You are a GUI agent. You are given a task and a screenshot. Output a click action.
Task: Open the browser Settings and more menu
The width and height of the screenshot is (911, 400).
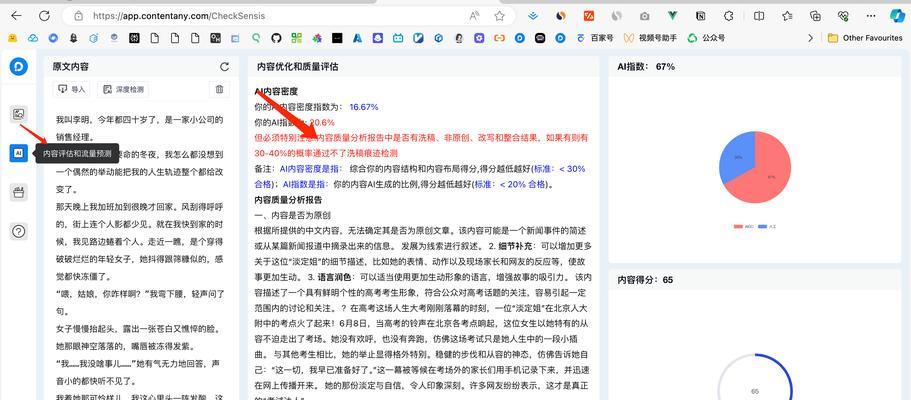870,16
